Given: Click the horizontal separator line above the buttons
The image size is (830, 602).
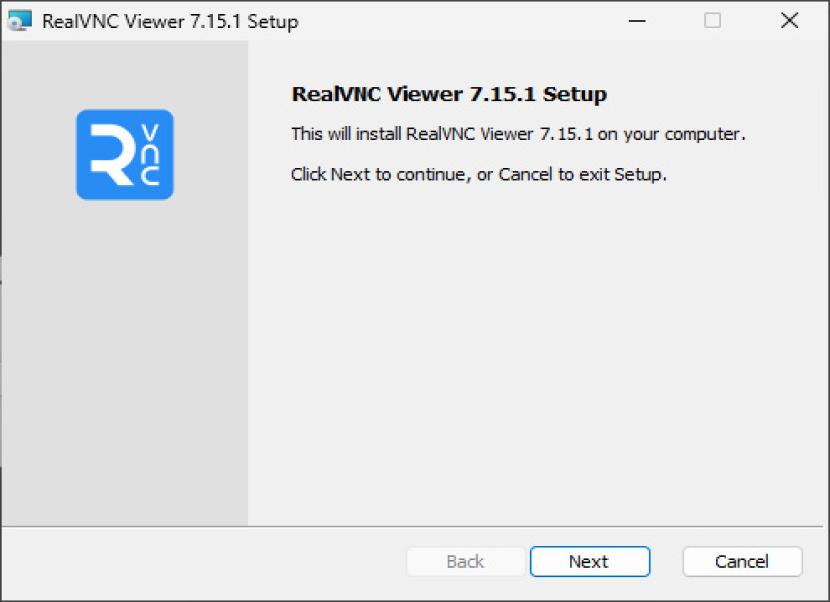Looking at the screenshot, I should [415, 526].
